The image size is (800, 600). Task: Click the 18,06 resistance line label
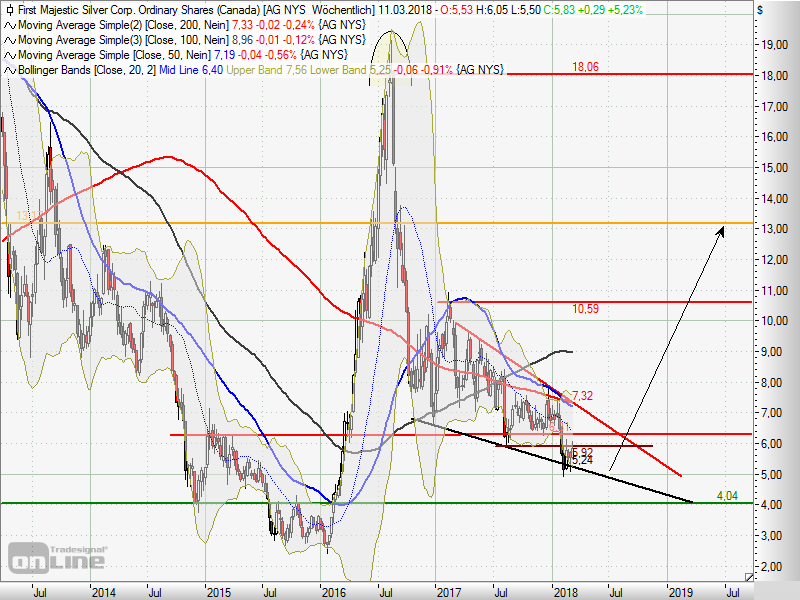(x=585, y=67)
